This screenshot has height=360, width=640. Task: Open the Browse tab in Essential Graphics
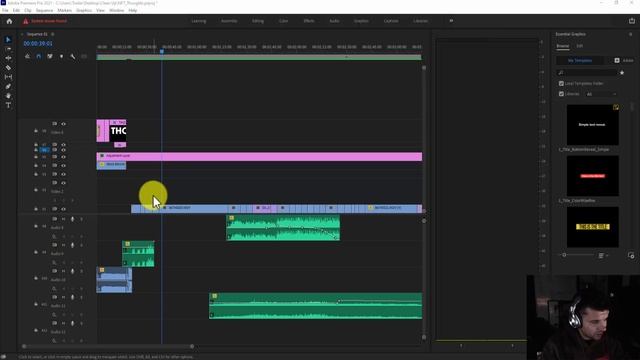562,46
